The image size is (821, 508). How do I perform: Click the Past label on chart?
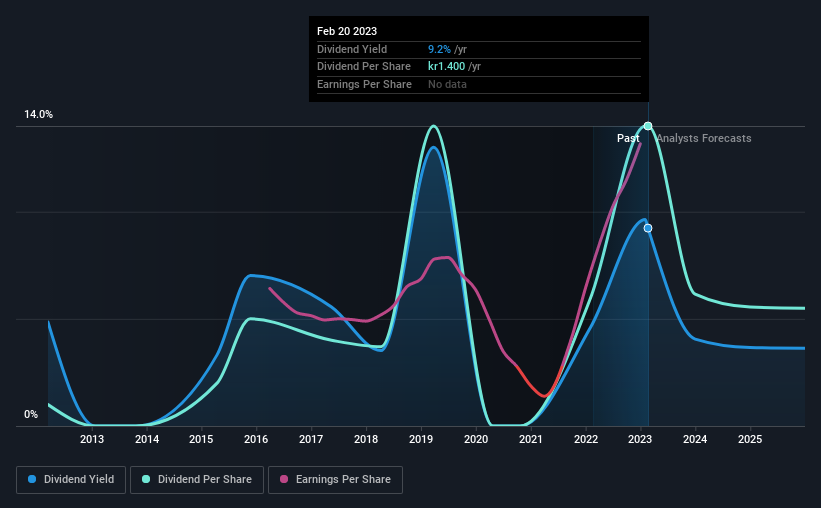pos(628,138)
